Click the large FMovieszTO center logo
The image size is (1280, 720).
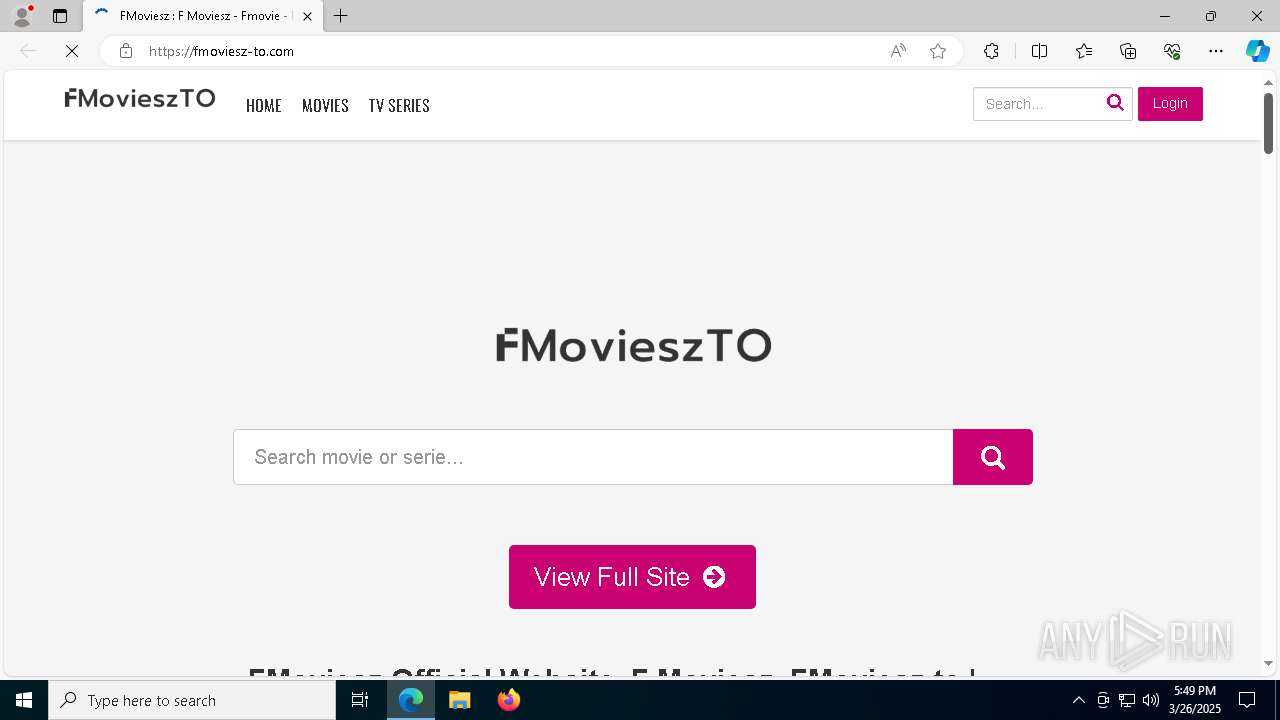coord(634,345)
